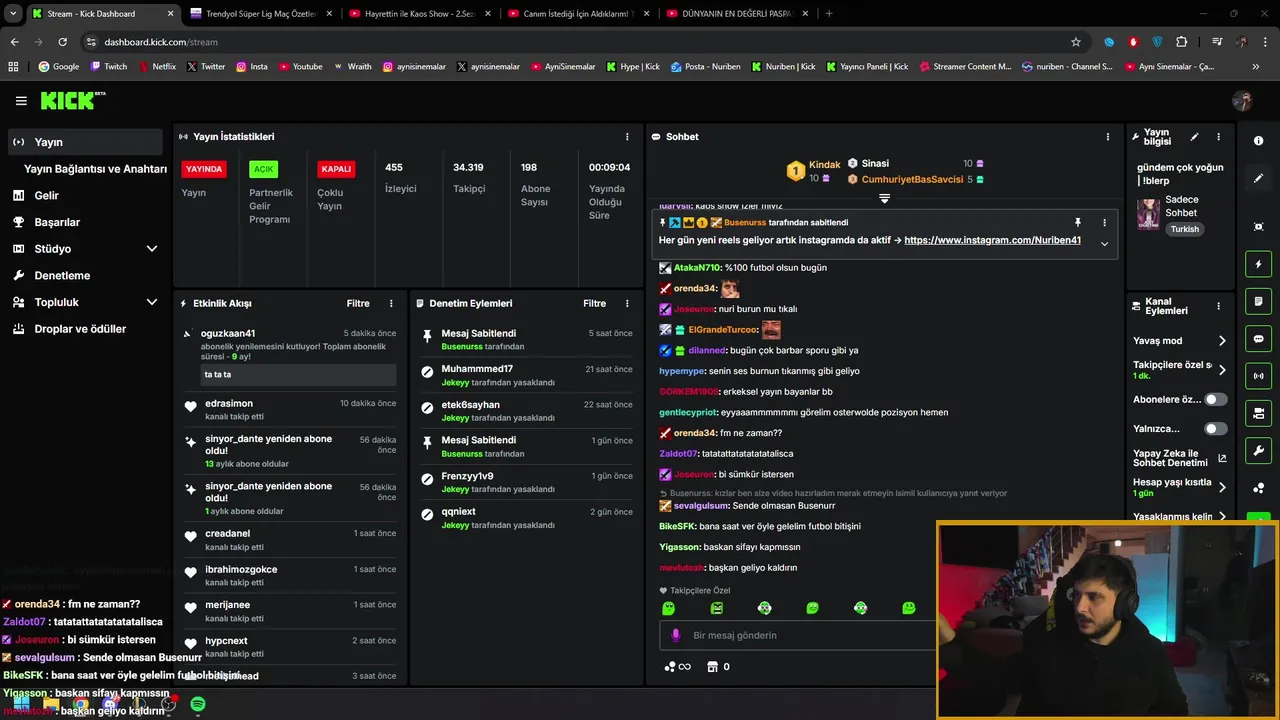The width and height of the screenshot is (1280, 720).
Task: Expand the Topluluk sidebar section
Action: click(152, 302)
